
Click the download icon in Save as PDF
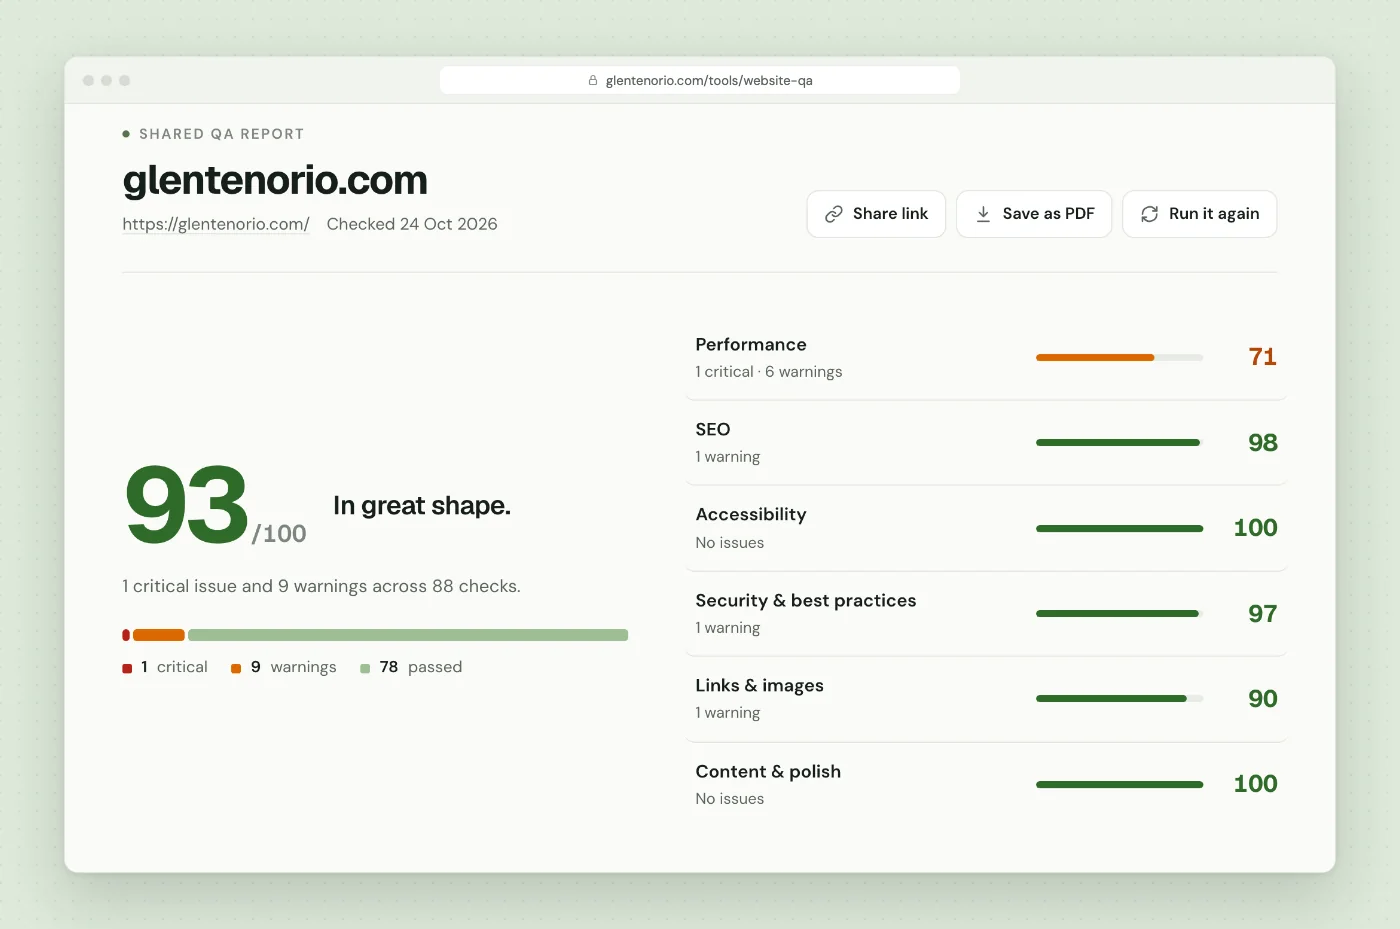click(x=983, y=214)
